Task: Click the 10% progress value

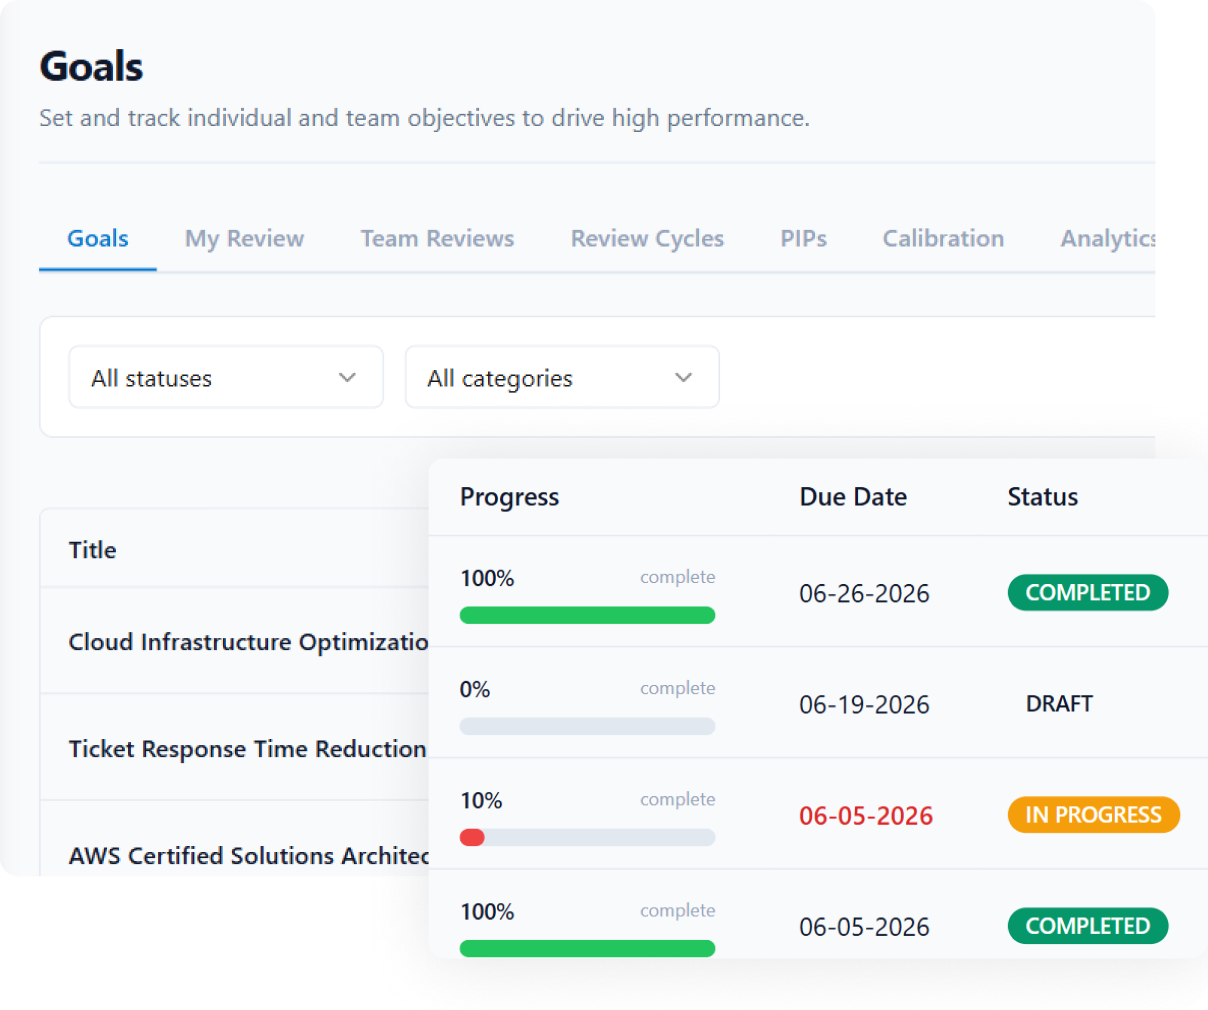Action: point(481,800)
